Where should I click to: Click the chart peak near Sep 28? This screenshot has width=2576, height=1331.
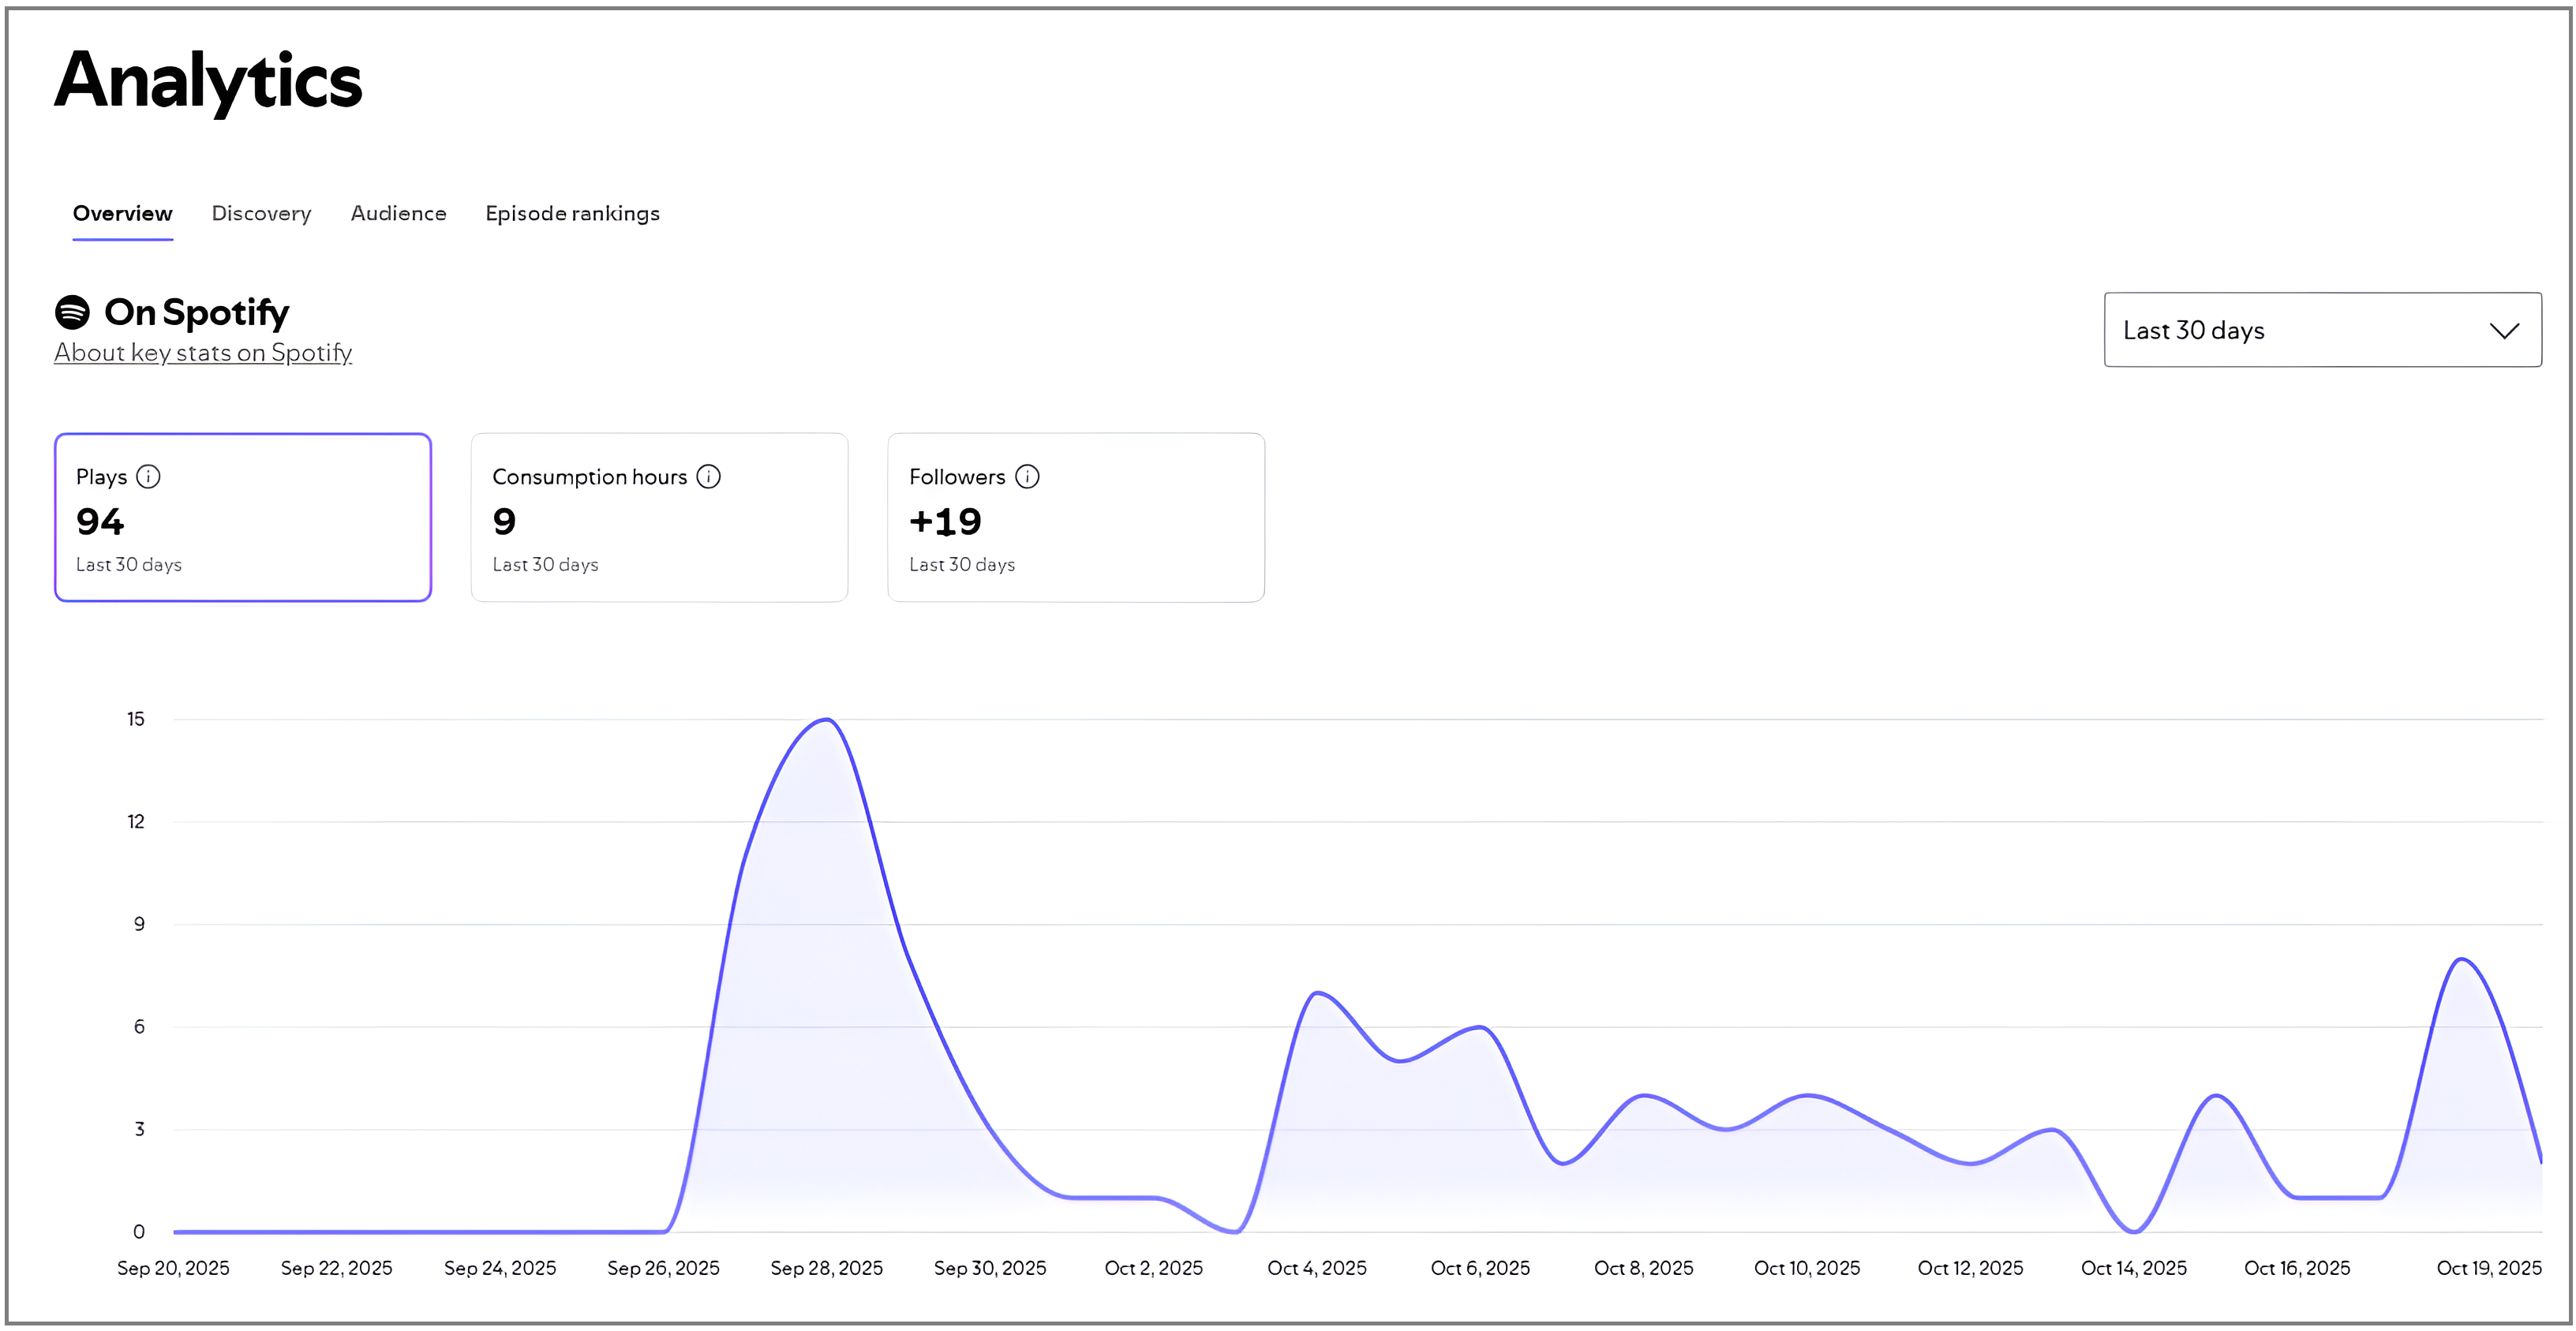[x=827, y=720]
